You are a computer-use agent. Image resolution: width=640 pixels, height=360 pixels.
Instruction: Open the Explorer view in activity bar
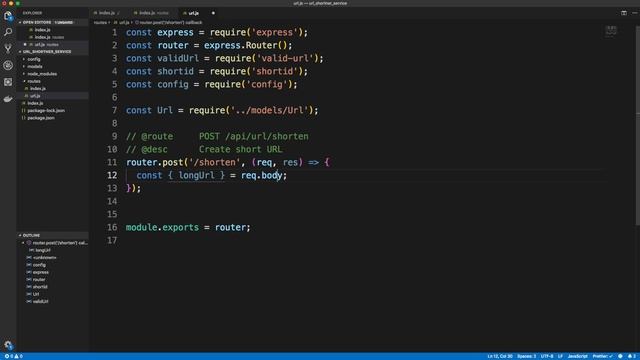8,16
